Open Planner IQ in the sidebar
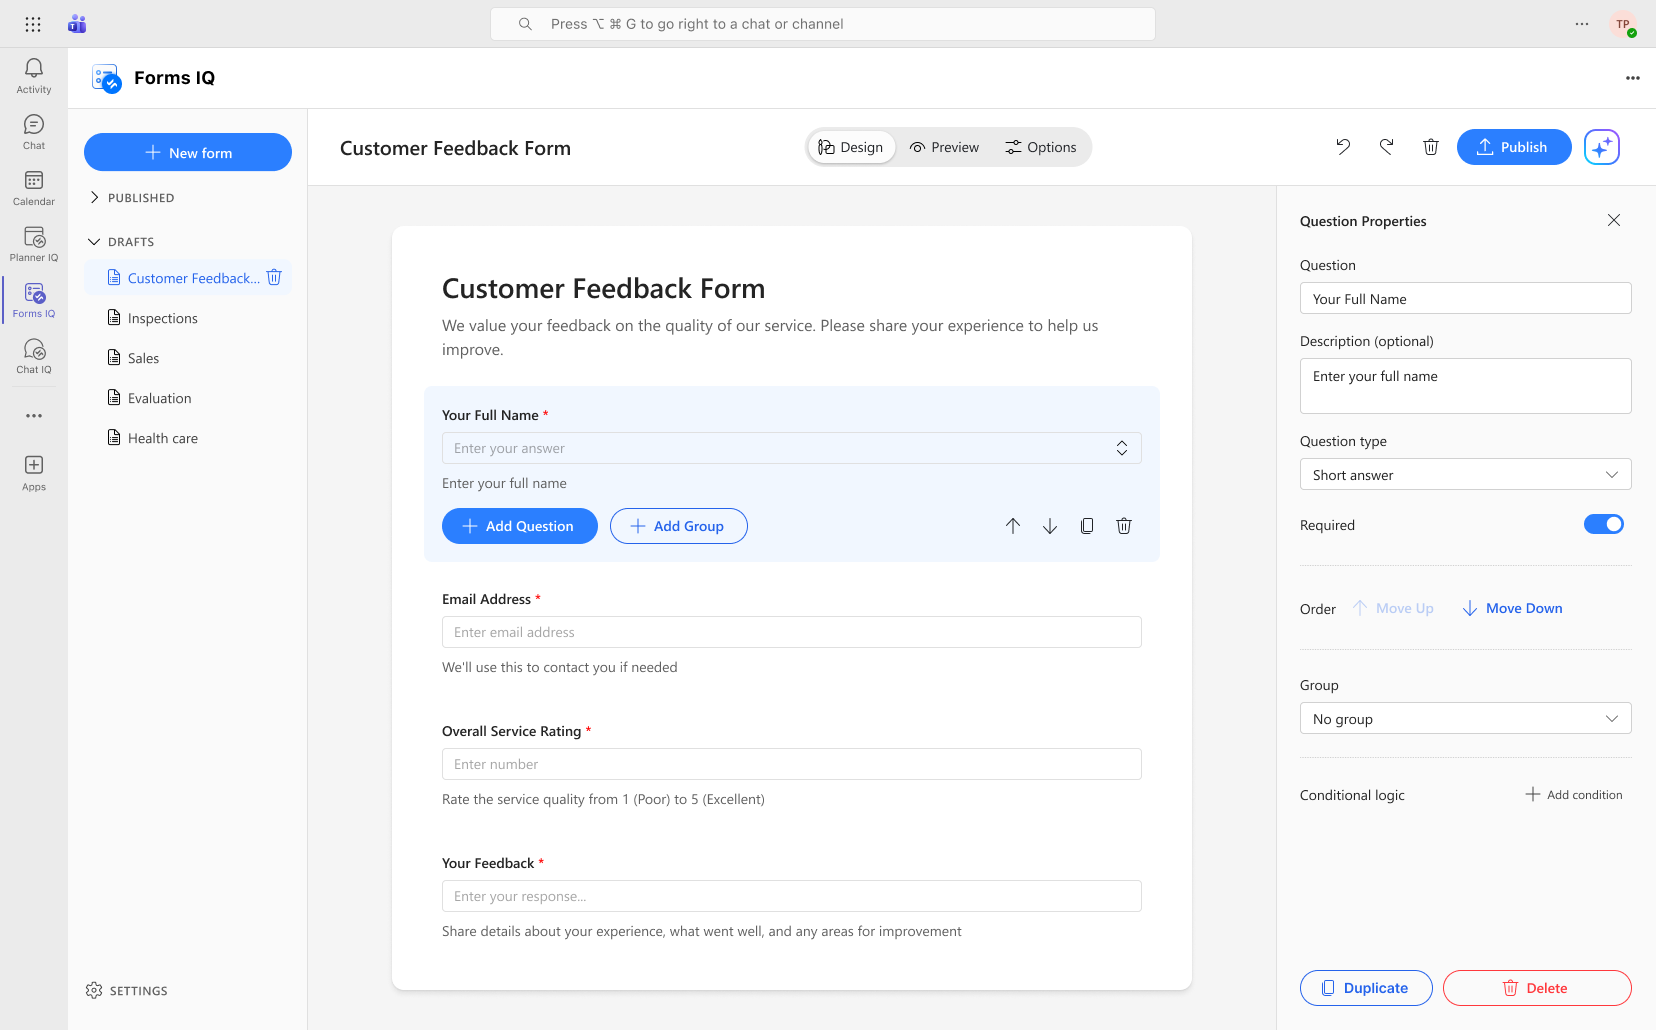 tap(34, 243)
